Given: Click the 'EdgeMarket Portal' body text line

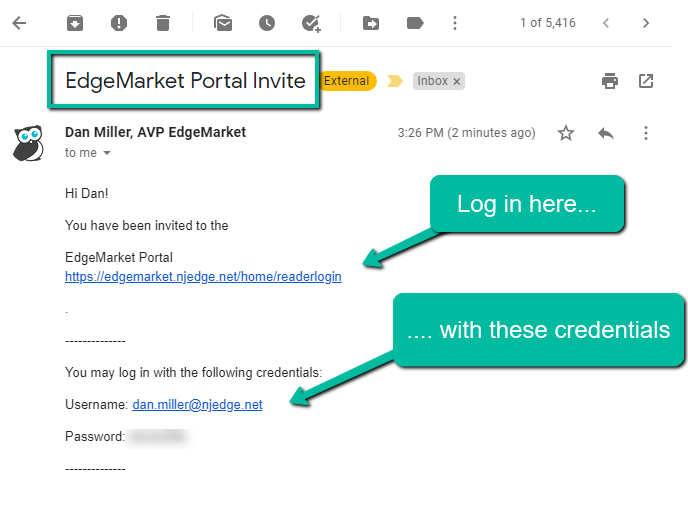Looking at the screenshot, I should [119, 257].
